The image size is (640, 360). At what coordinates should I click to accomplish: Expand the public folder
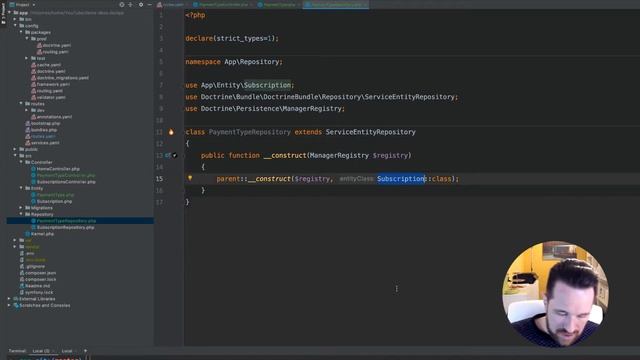point(16,149)
